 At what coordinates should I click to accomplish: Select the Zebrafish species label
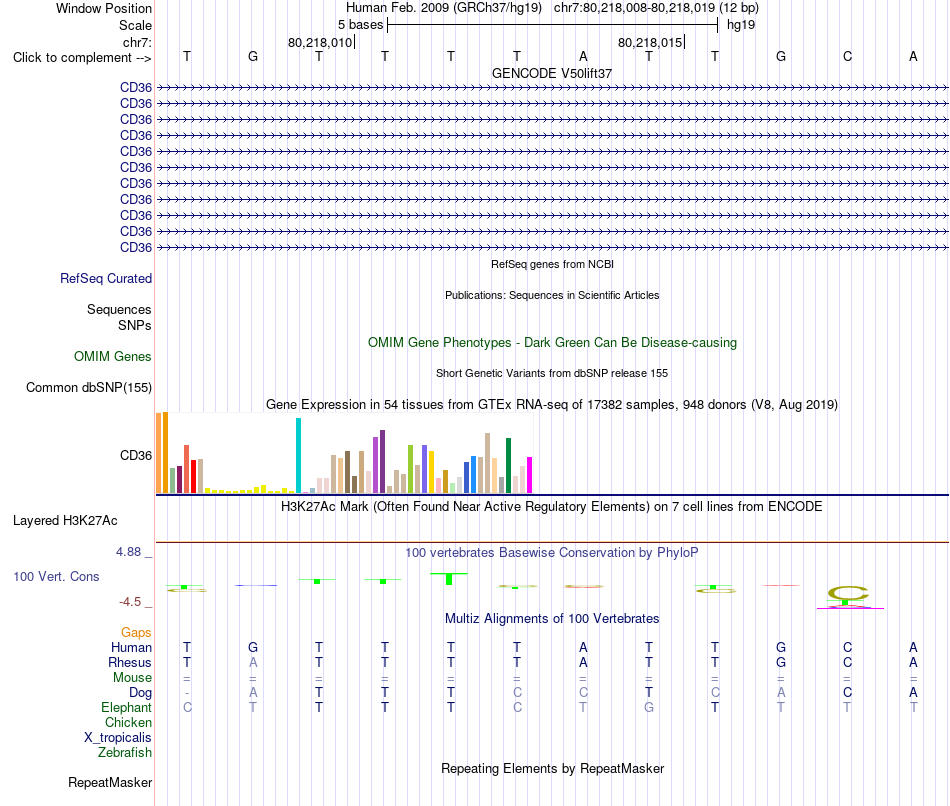125,752
